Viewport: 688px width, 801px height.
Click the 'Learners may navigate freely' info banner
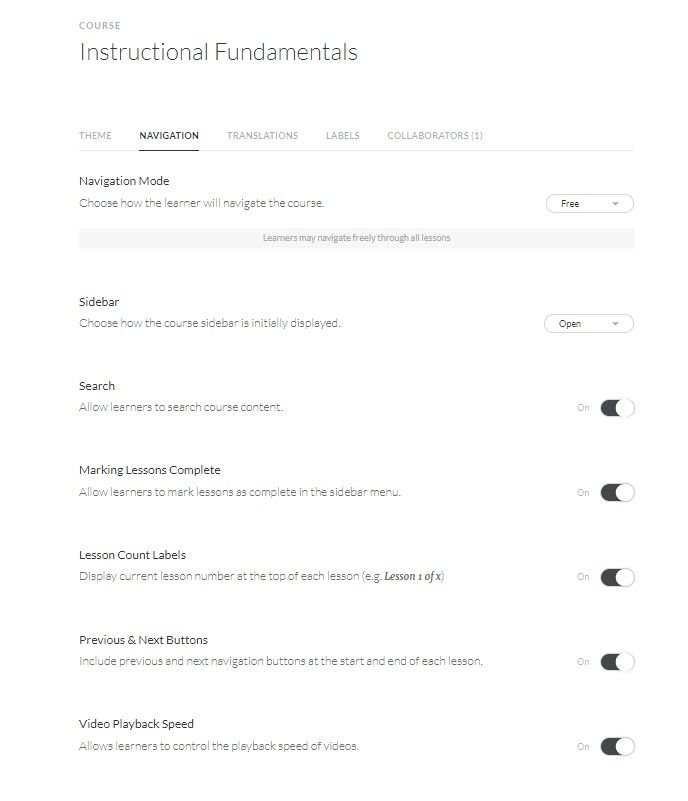click(356, 239)
